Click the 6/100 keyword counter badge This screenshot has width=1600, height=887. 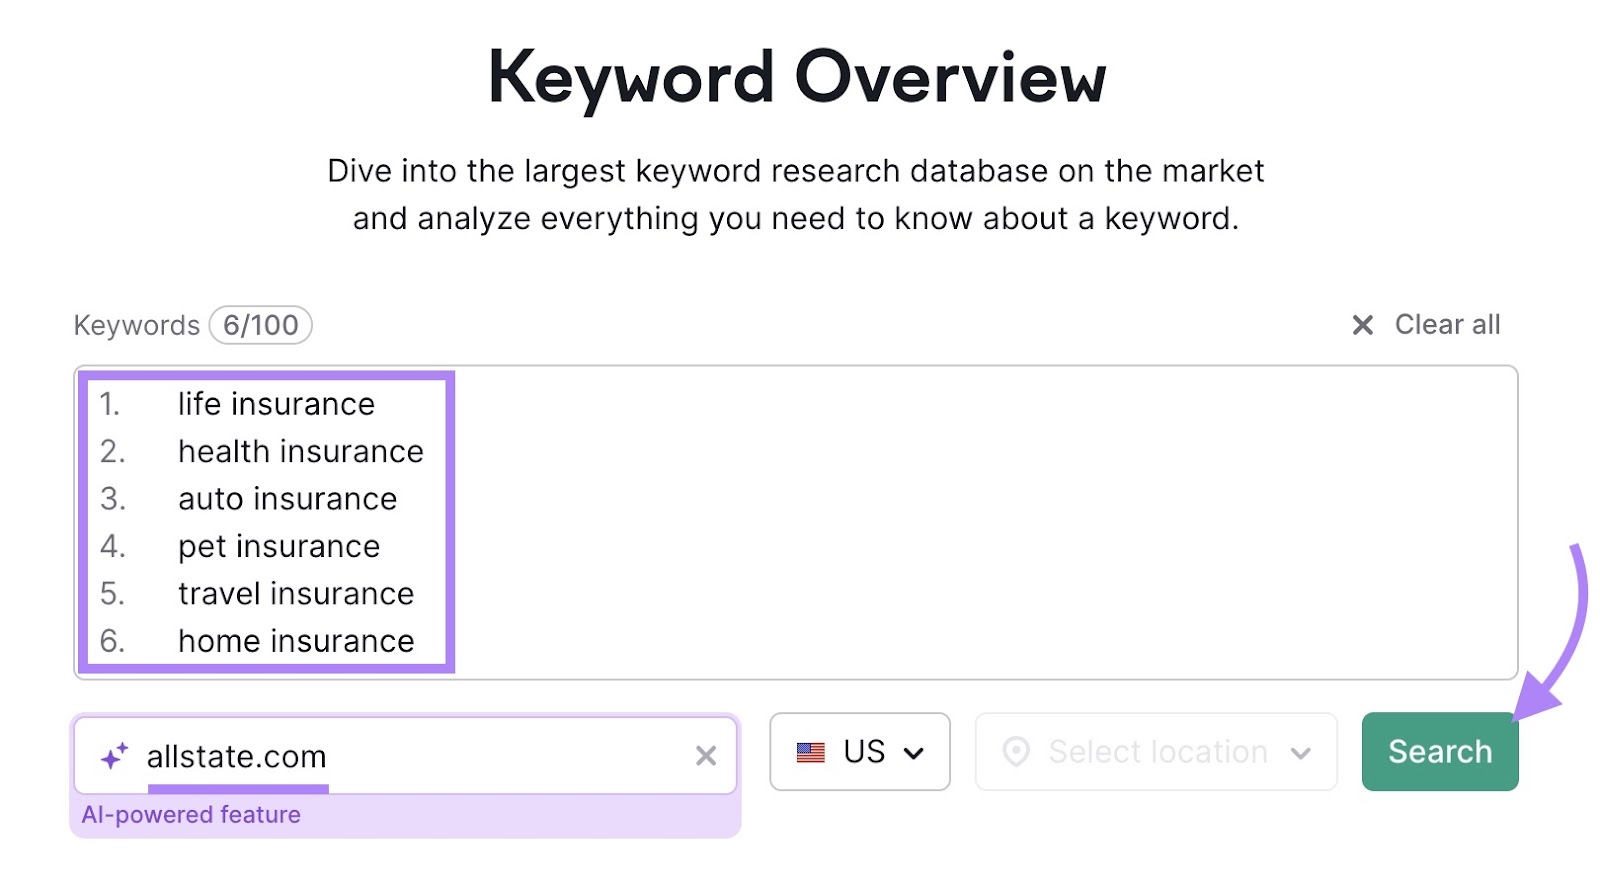pos(260,325)
